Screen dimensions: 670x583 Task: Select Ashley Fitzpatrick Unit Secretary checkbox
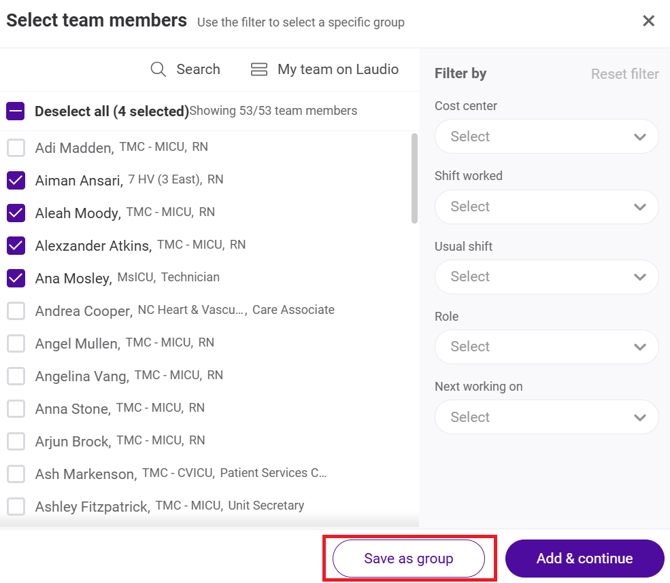tap(16, 506)
